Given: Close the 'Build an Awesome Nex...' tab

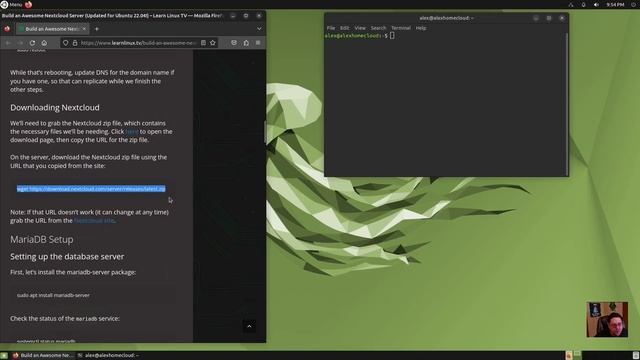Looking at the screenshot, I should pyautogui.click(x=84, y=29).
